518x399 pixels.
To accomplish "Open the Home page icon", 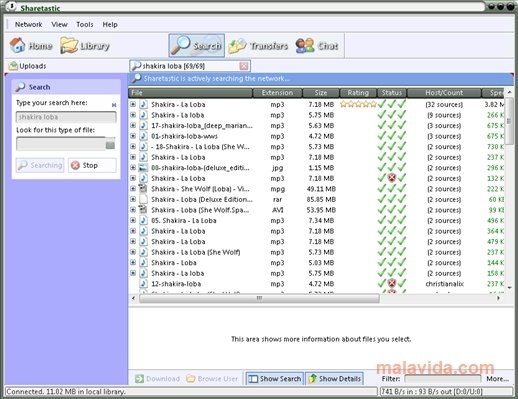I will (17, 45).
